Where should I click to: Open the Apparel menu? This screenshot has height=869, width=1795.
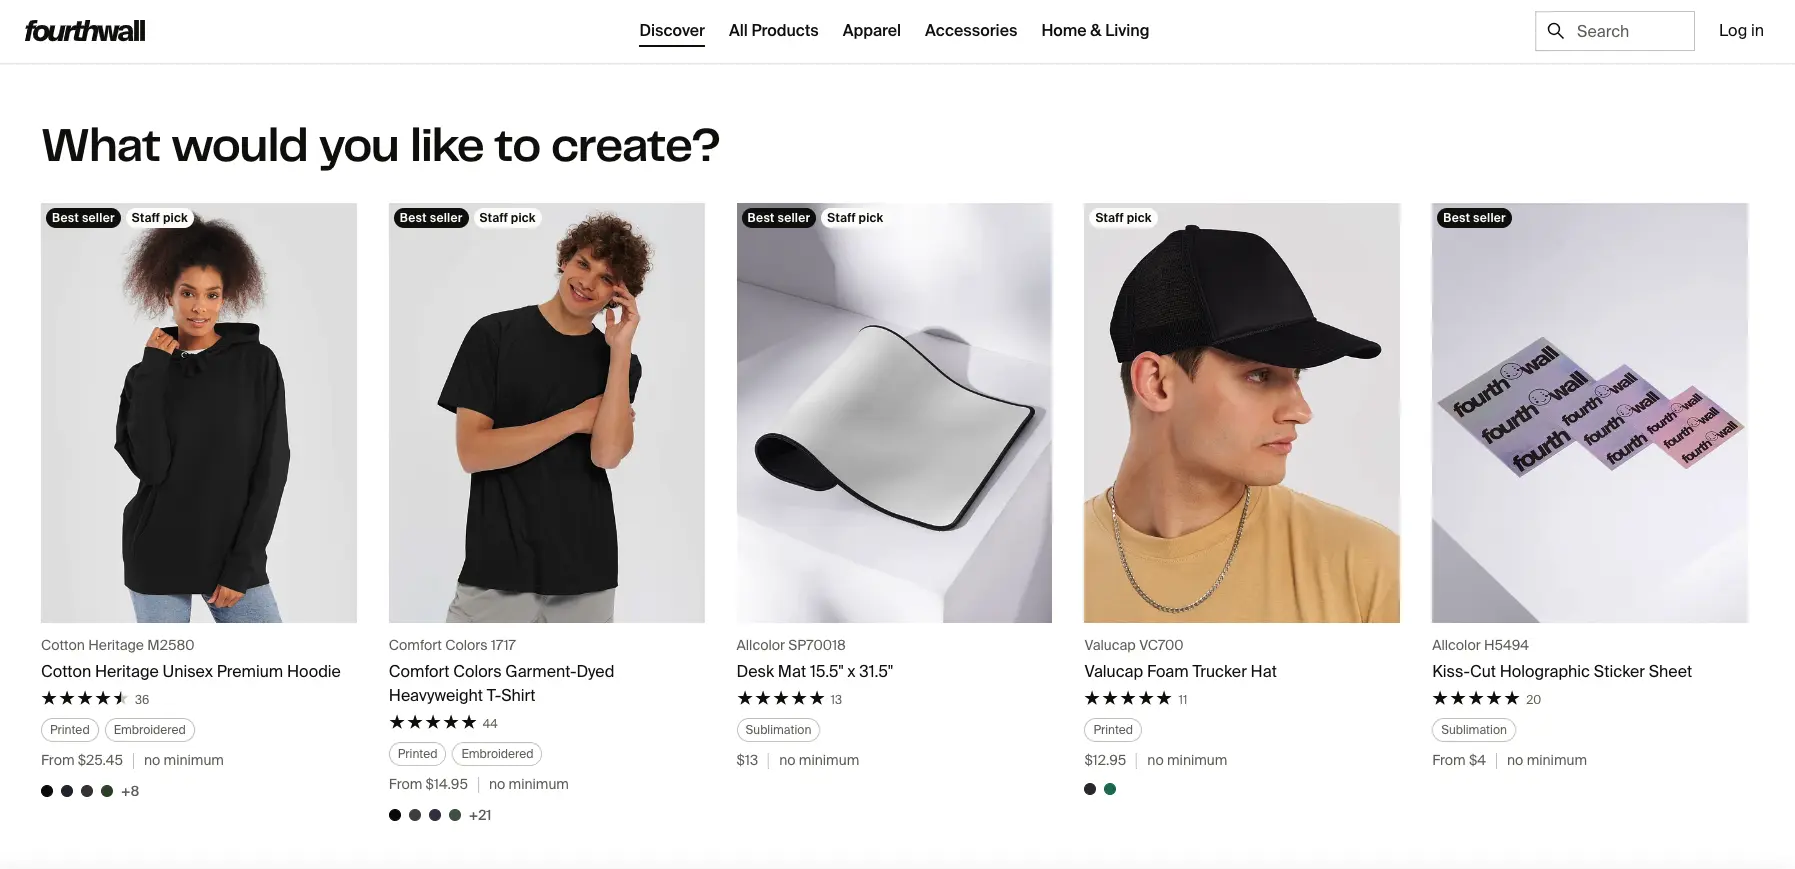click(x=871, y=31)
